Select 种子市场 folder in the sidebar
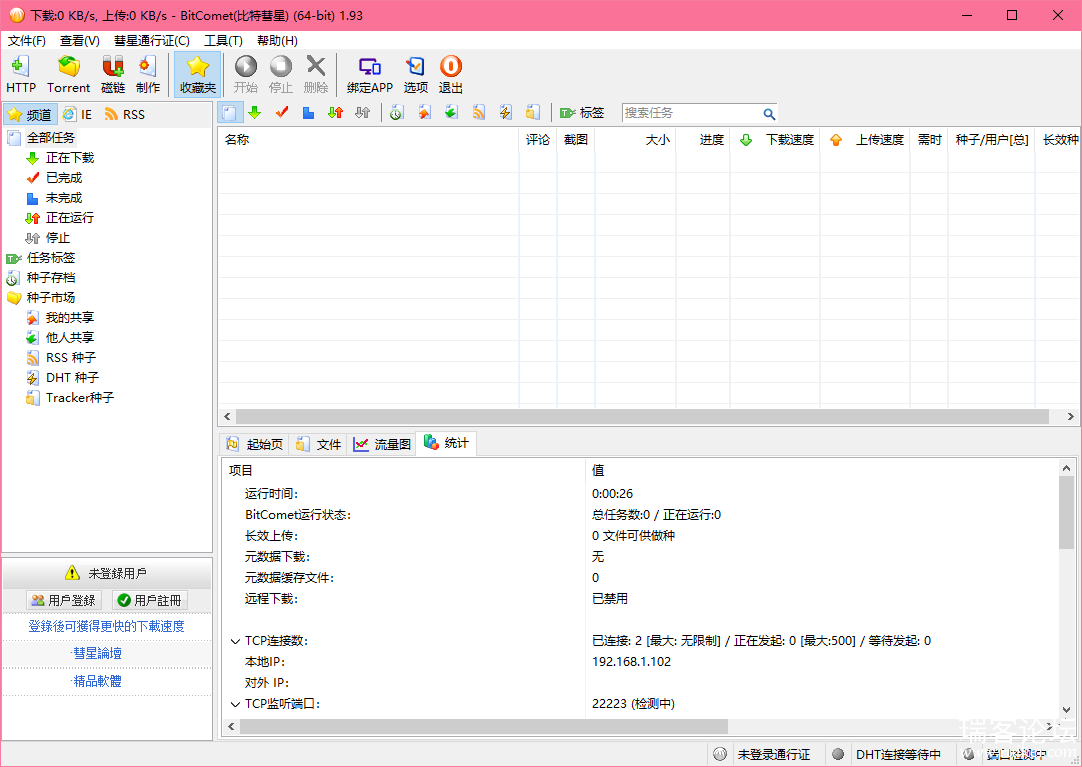 pyautogui.click(x=50, y=298)
